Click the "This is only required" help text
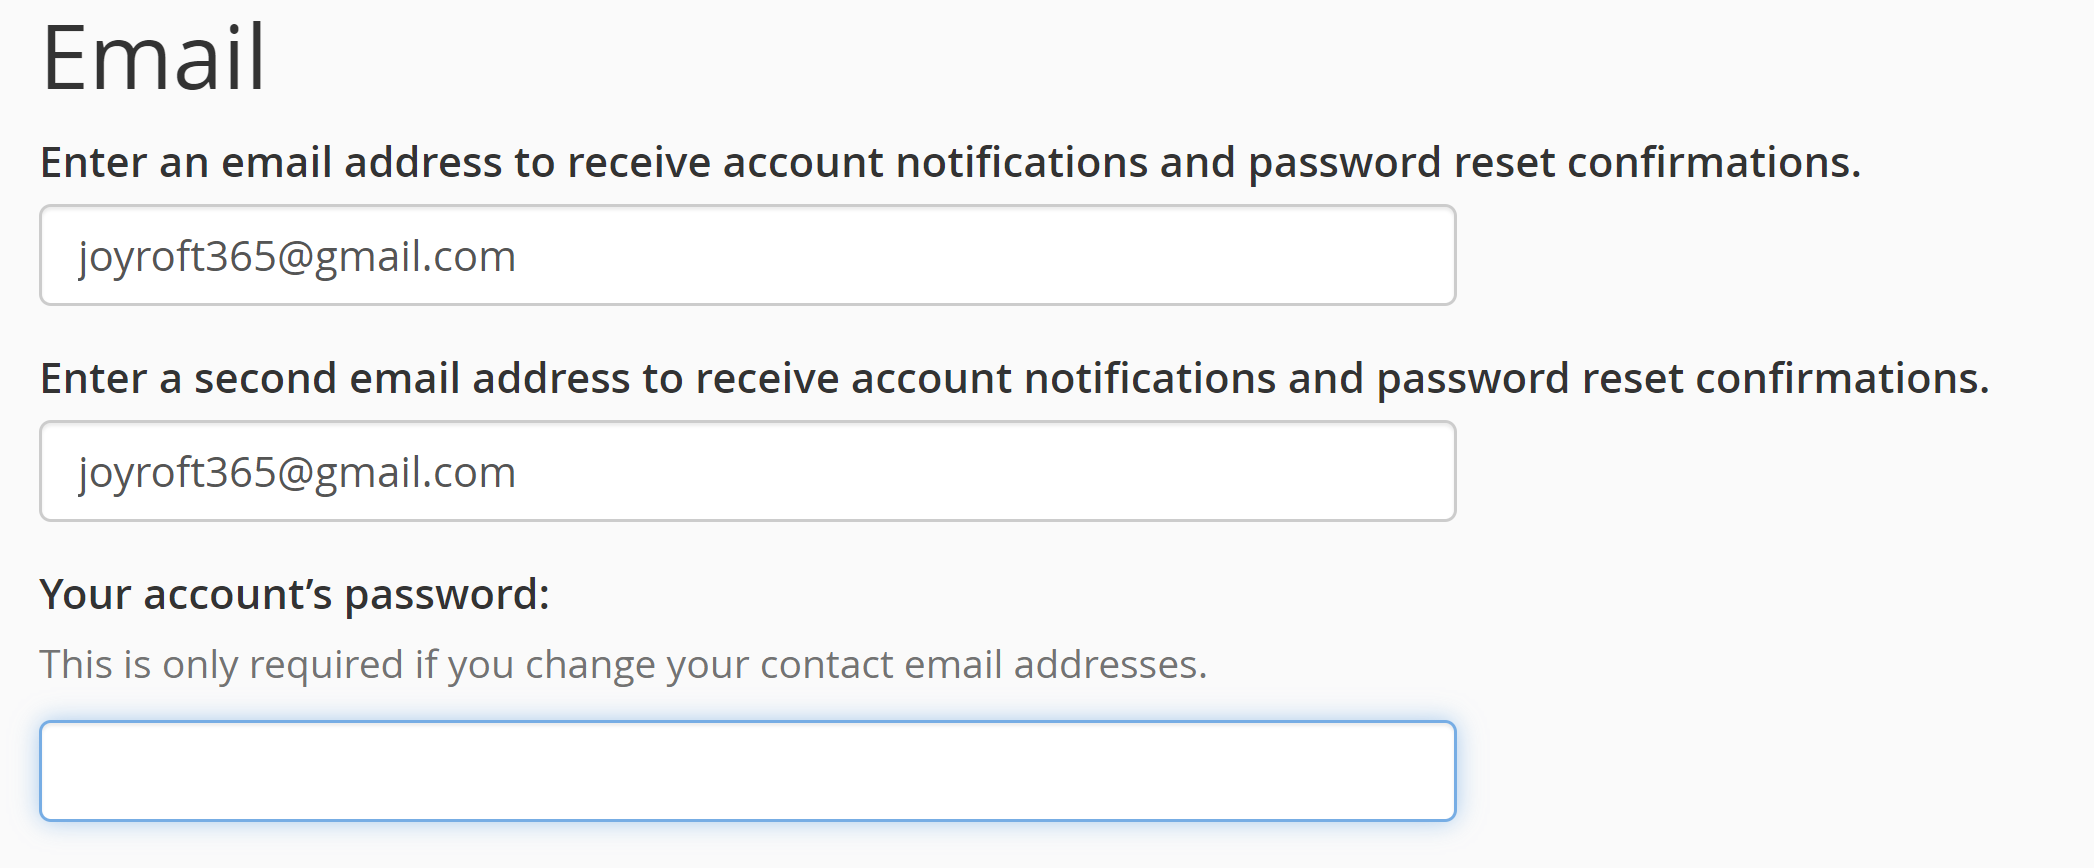This screenshot has height=868, width=2094. pos(623,664)
